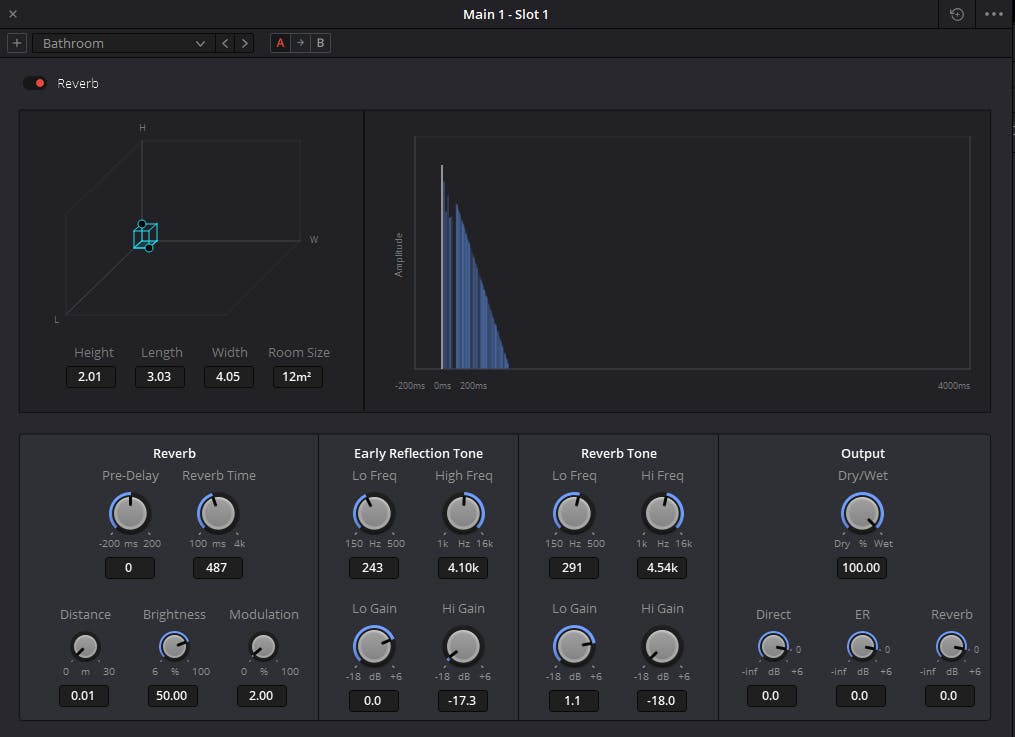Click Reverb Tone Hi Freq knob
1015x737 pixels.
point(663,514)
